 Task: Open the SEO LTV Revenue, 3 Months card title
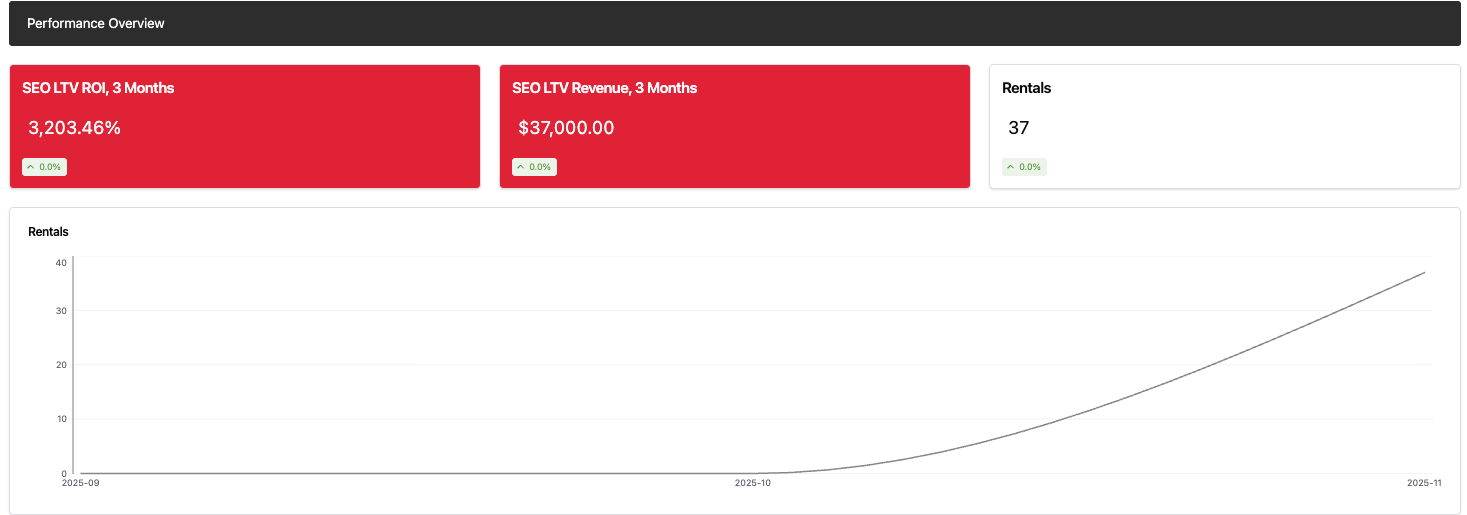tap(604, 88)
